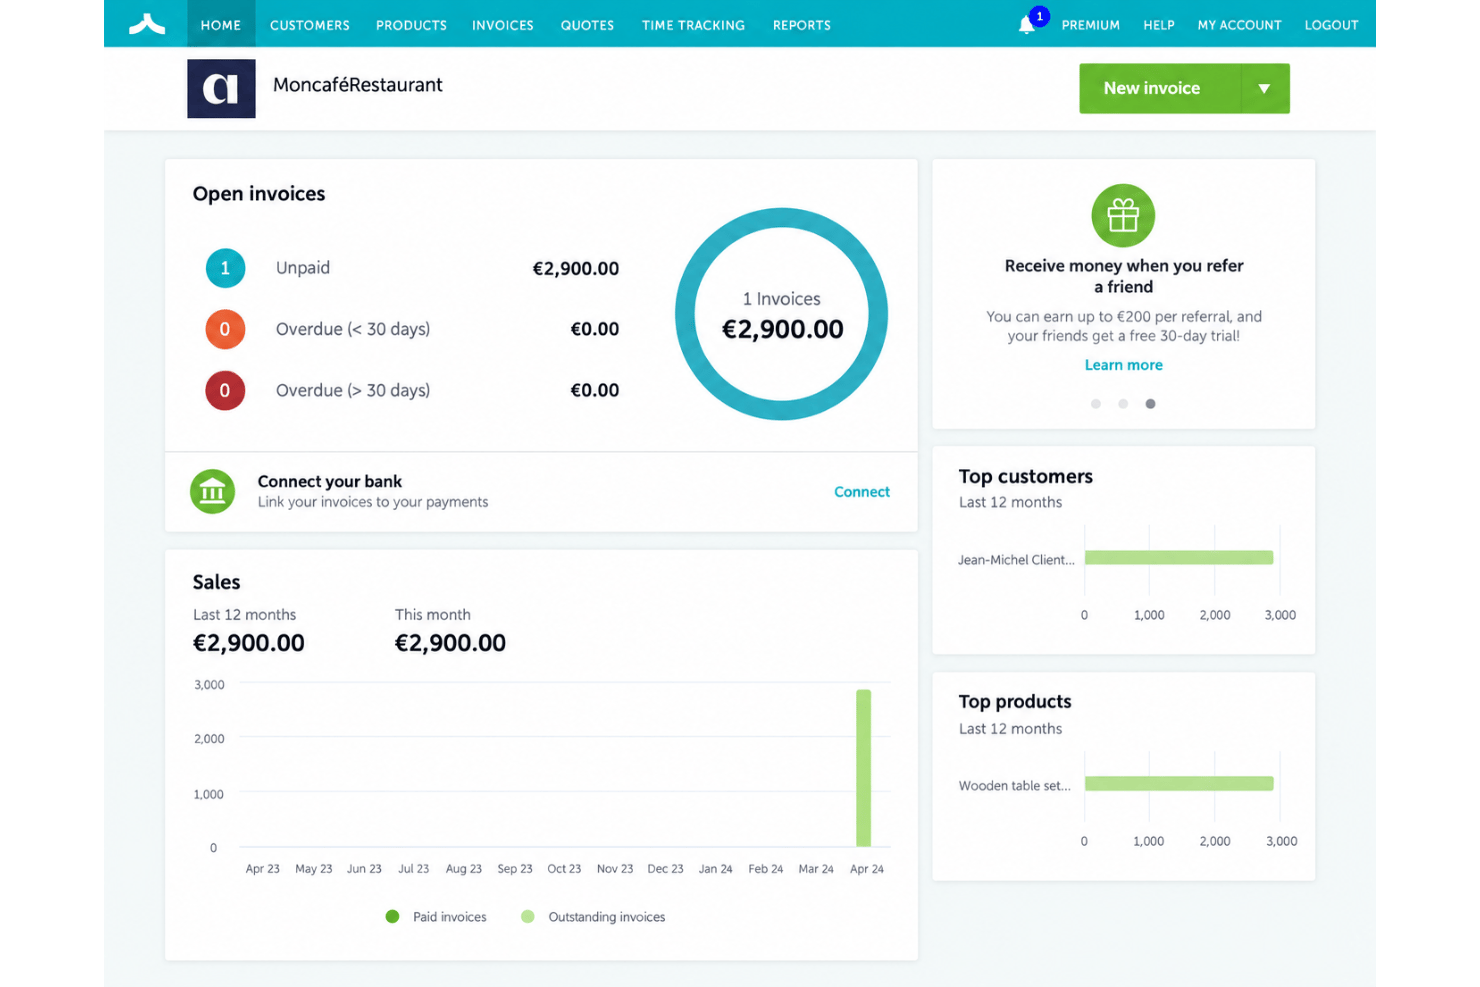1480x987 pixels.
Task: Select the second carousel dot
Action: click(x=1123, y=404)
